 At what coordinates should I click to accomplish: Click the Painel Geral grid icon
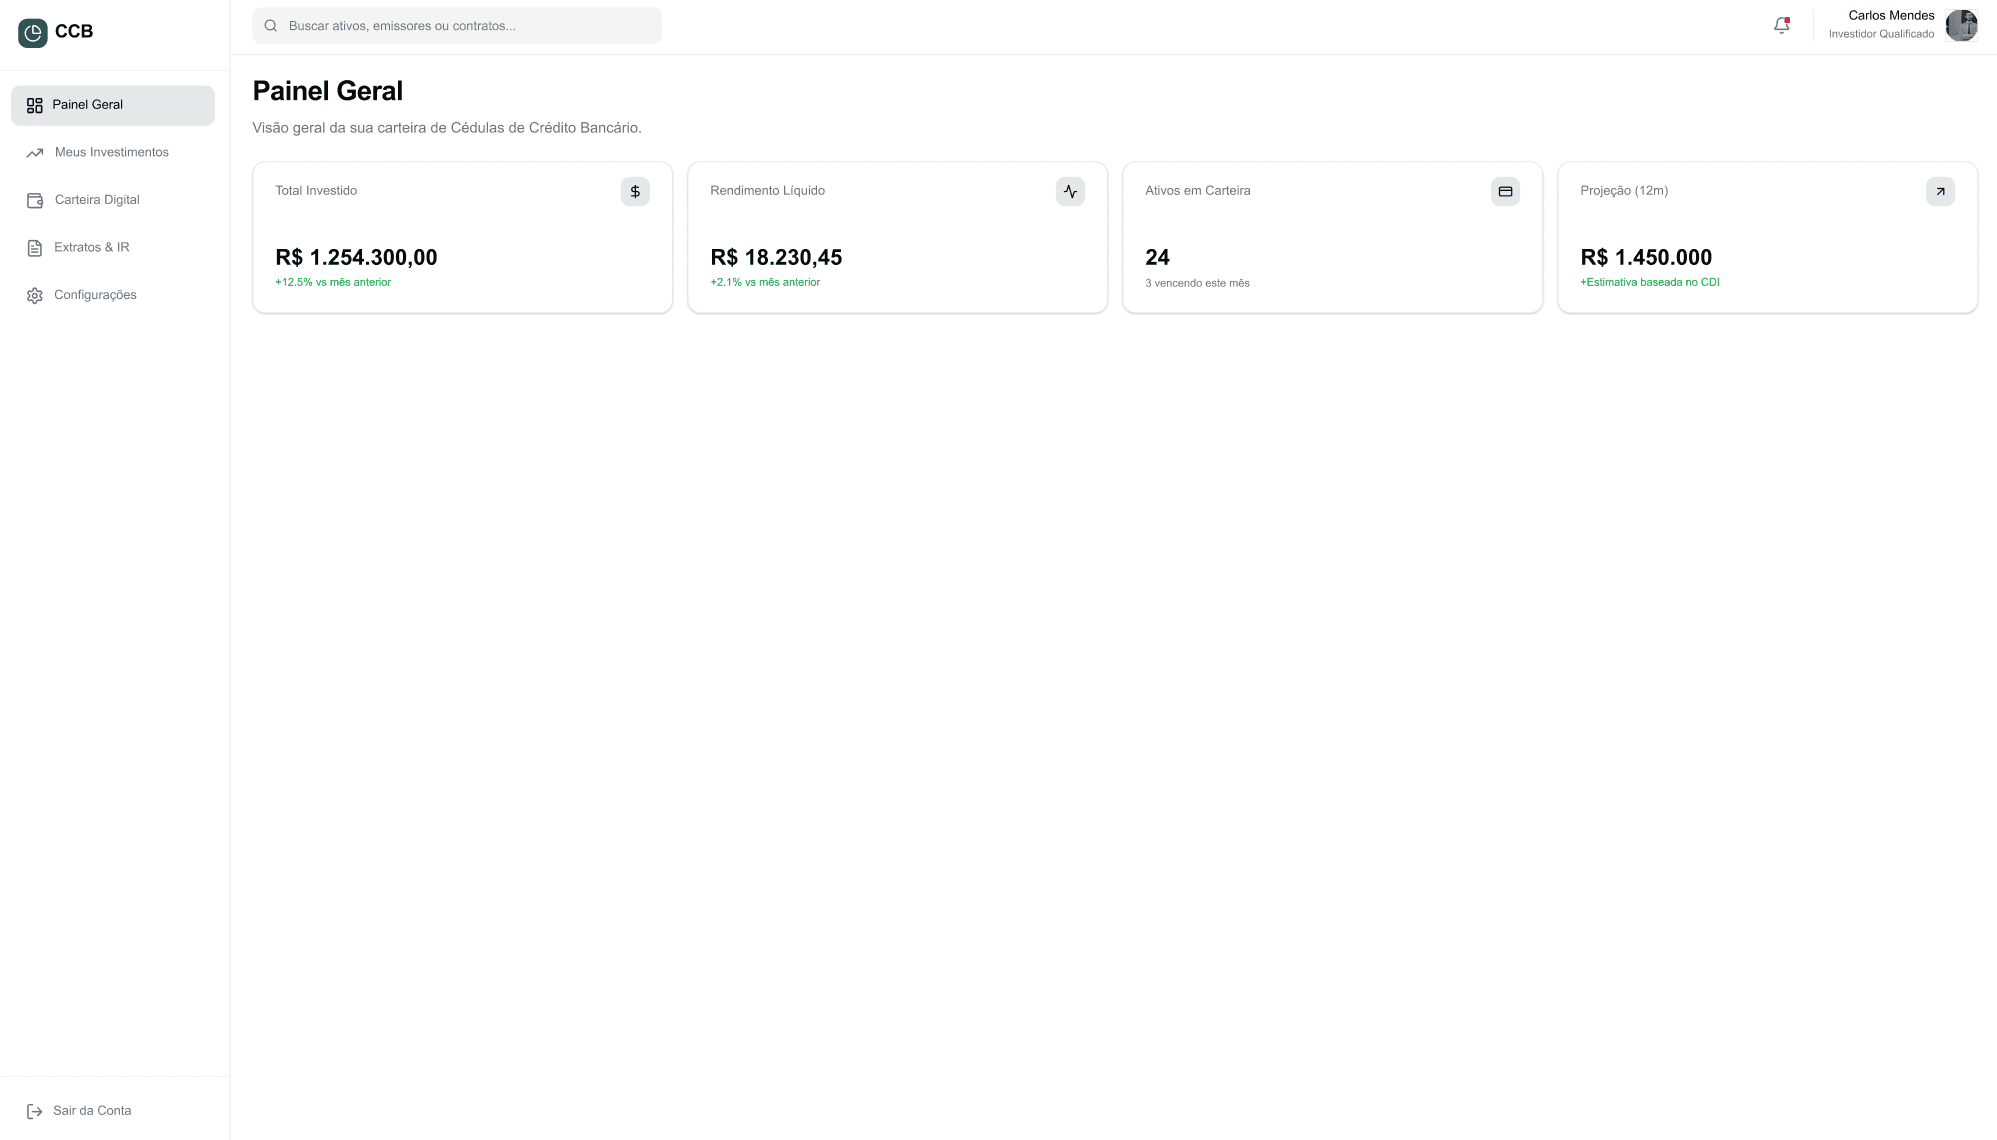35,104
